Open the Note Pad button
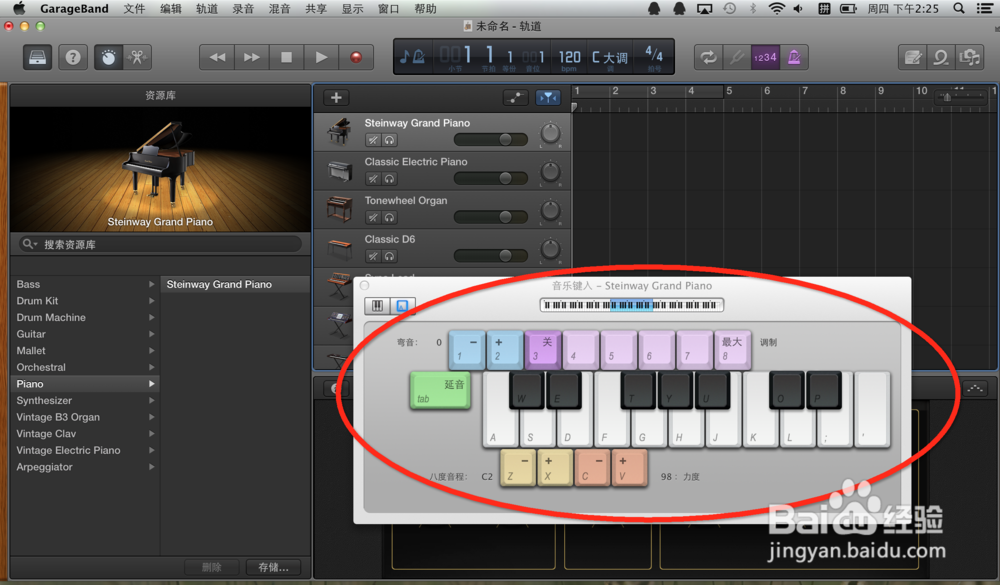 click(x=913, y=57)
